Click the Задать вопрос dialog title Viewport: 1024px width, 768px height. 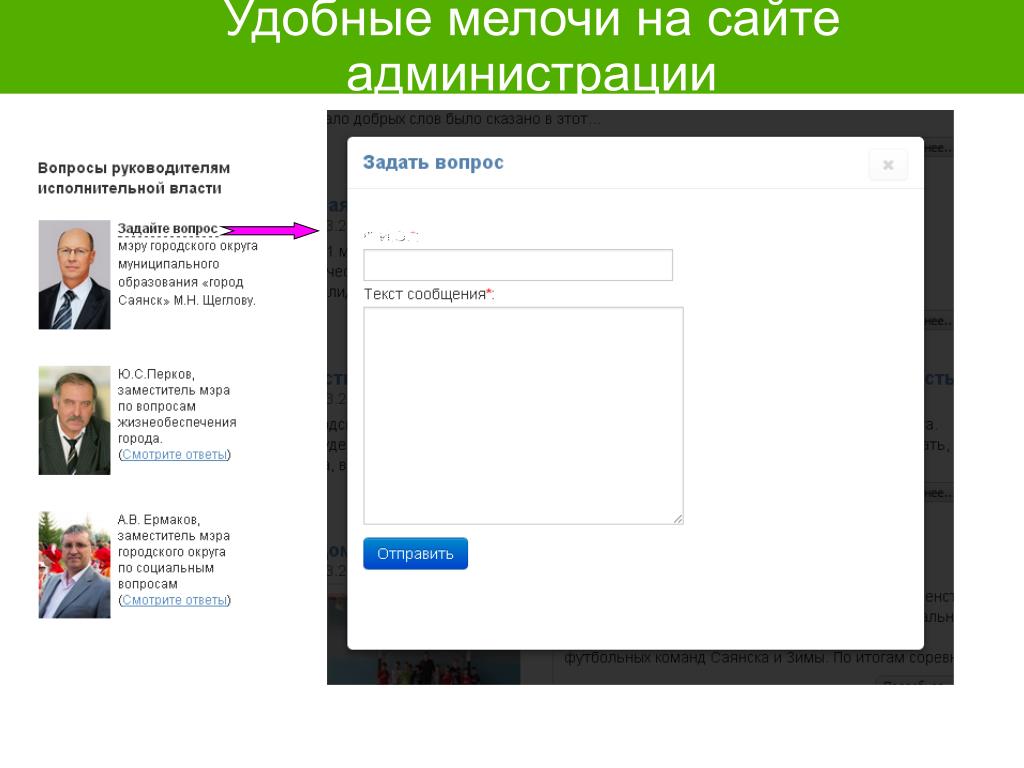tap(433, 163)
